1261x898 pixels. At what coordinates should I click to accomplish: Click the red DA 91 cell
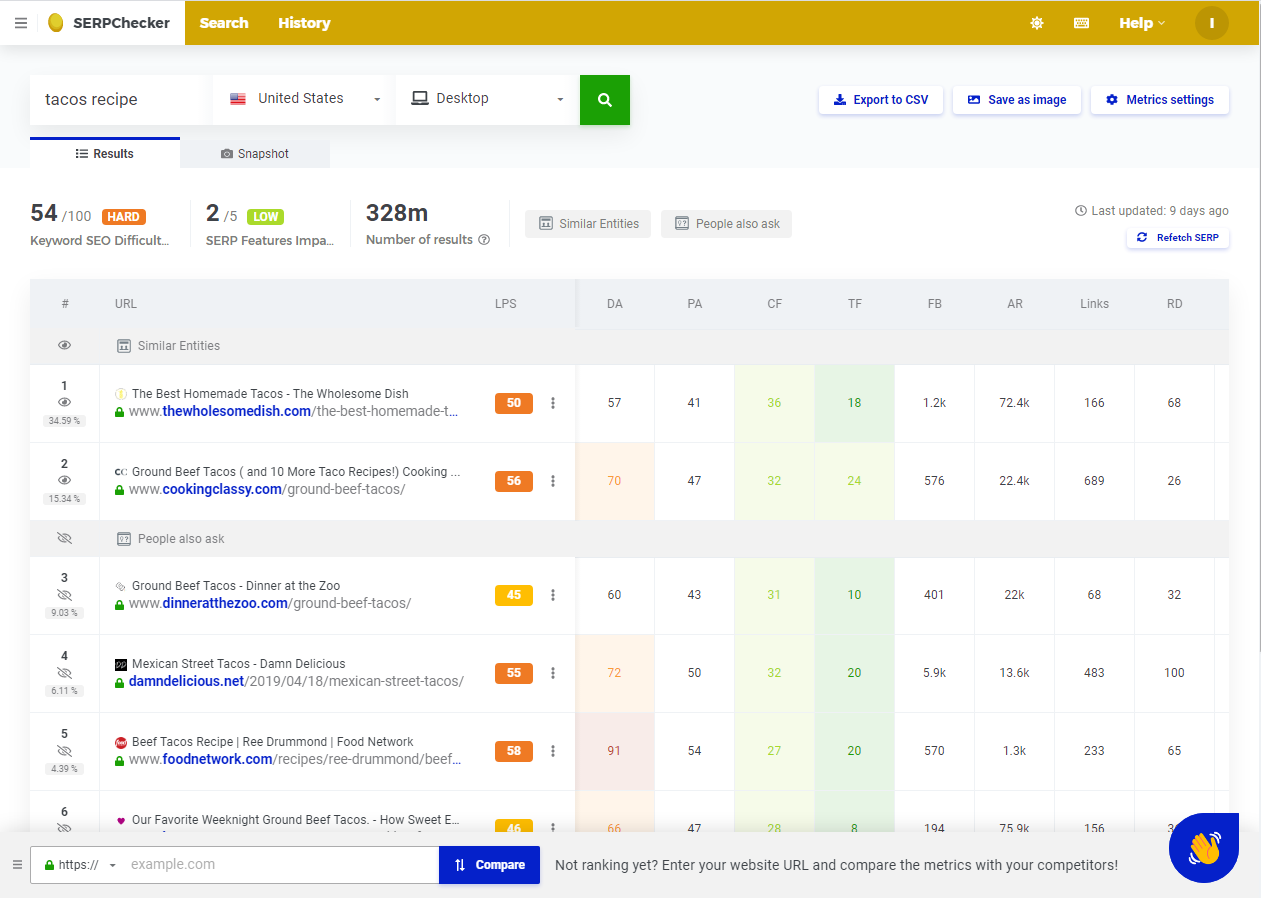coord(614,751)
